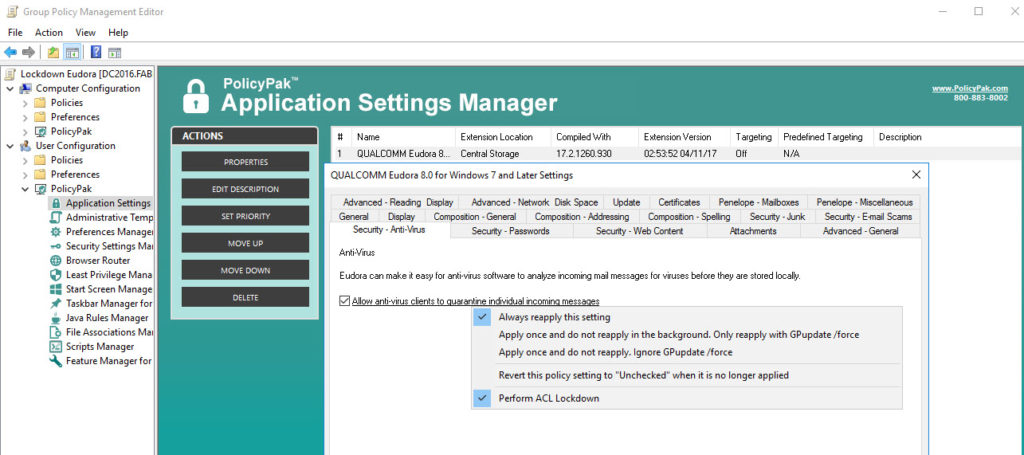Viewport: 1024px width, 455px height.
Task: Choose Revert this policy setting to Unchecked
Action: click(686, 375)
